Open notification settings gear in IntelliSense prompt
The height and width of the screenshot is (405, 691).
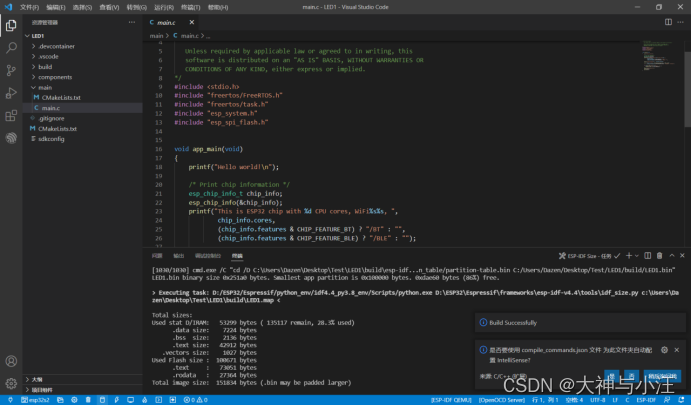click(x=664, y=350)
